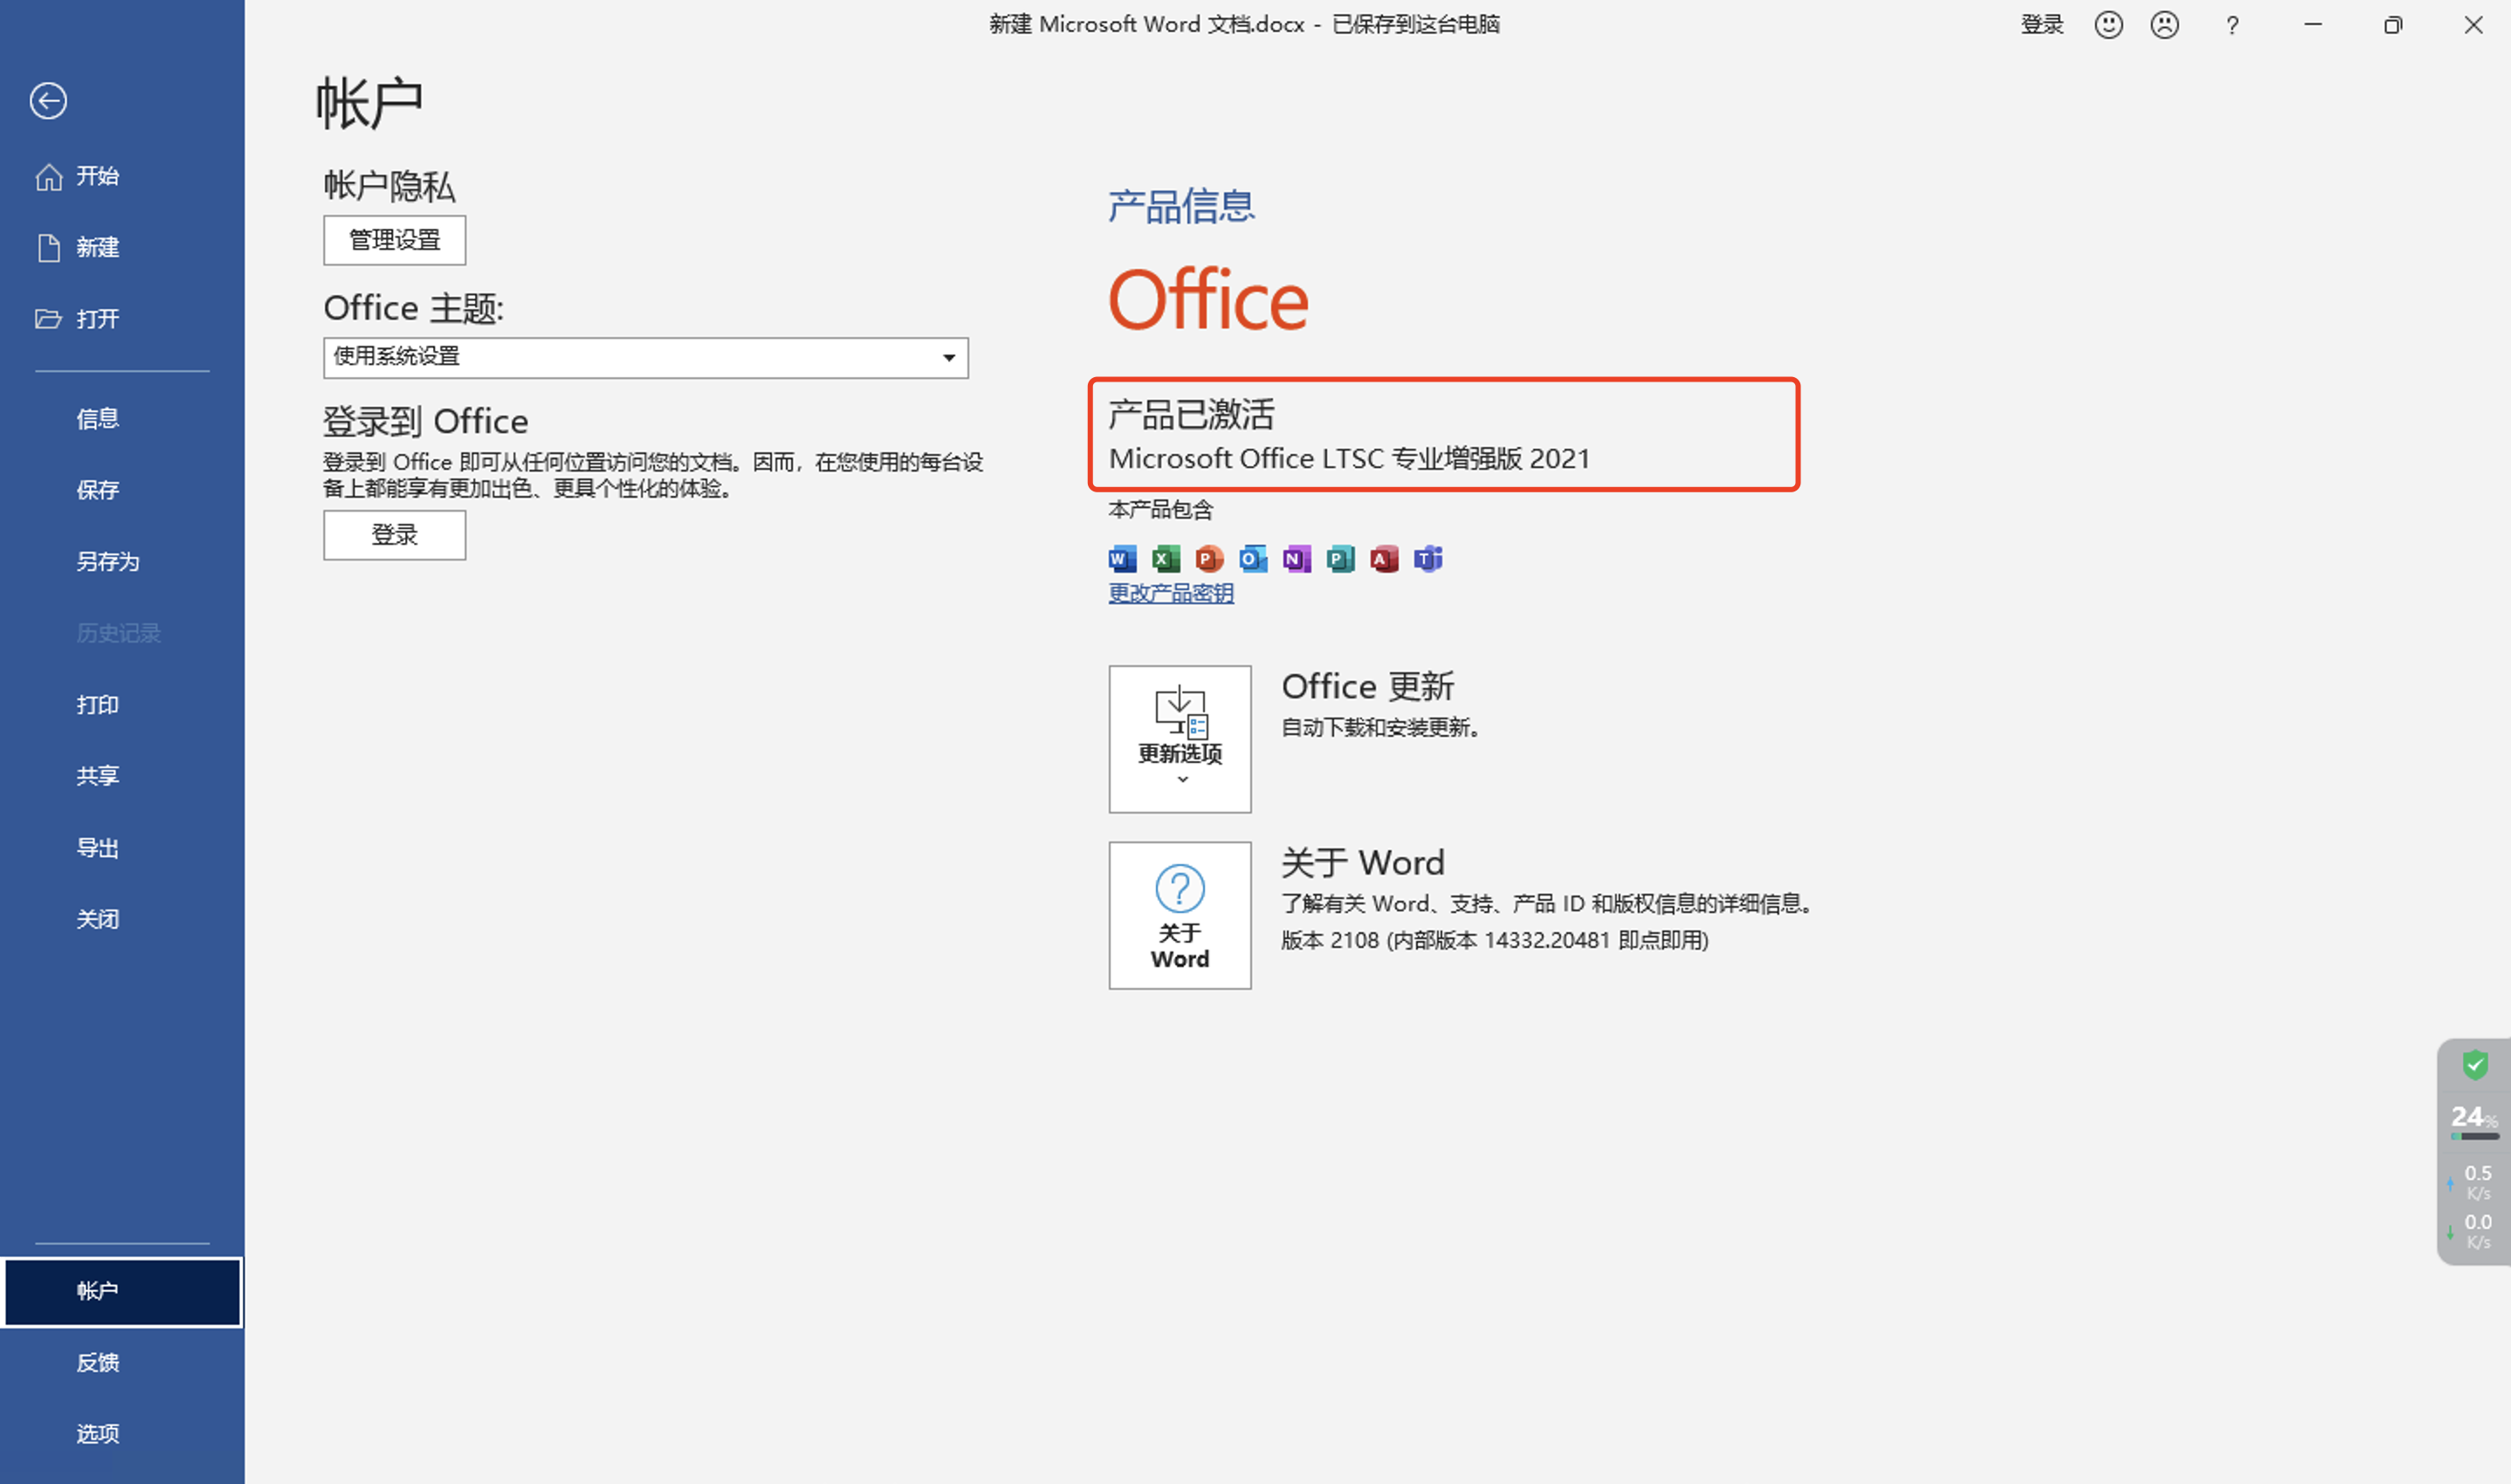Click the Teams app icon under 本产品包含
The width and height of the screenshot is (2511, 1484).
click(x=1429, y=559)
